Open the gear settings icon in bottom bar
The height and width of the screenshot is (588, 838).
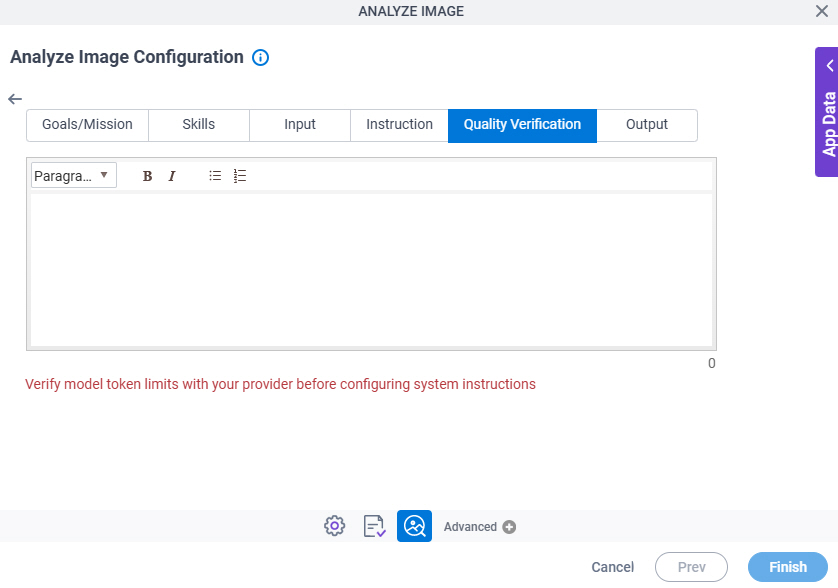point(335,526)
